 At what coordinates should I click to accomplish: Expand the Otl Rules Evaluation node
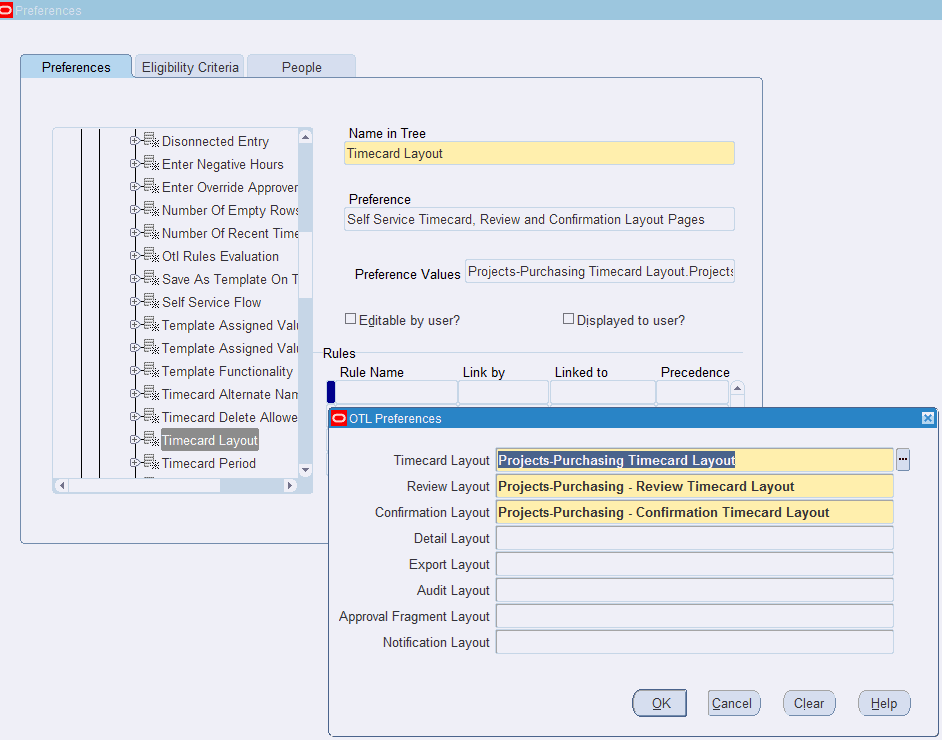pyautogui.click(x=135, y=256)
